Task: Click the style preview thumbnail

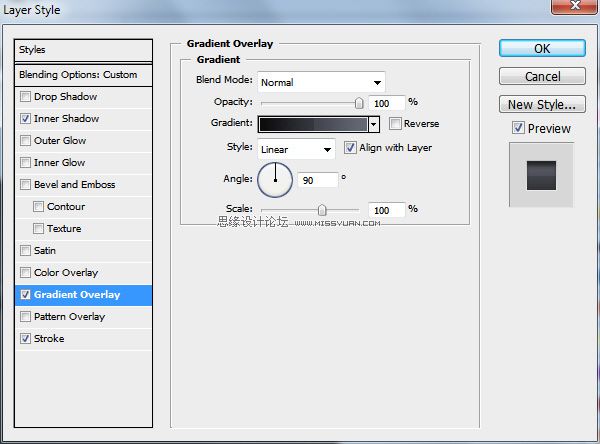Action: (x=541, y=175)
